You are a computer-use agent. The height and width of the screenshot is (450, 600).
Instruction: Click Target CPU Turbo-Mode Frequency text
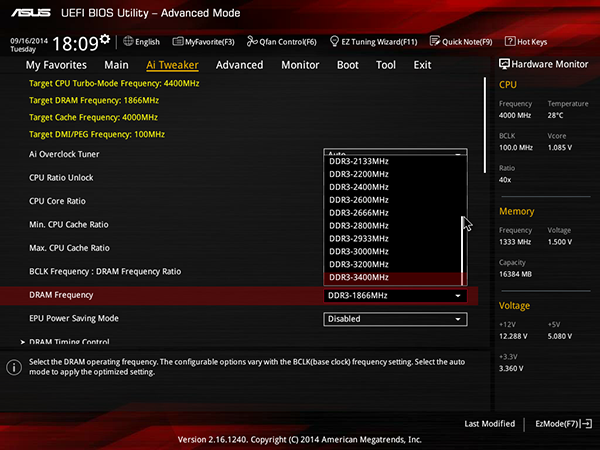tap(114, 83)
